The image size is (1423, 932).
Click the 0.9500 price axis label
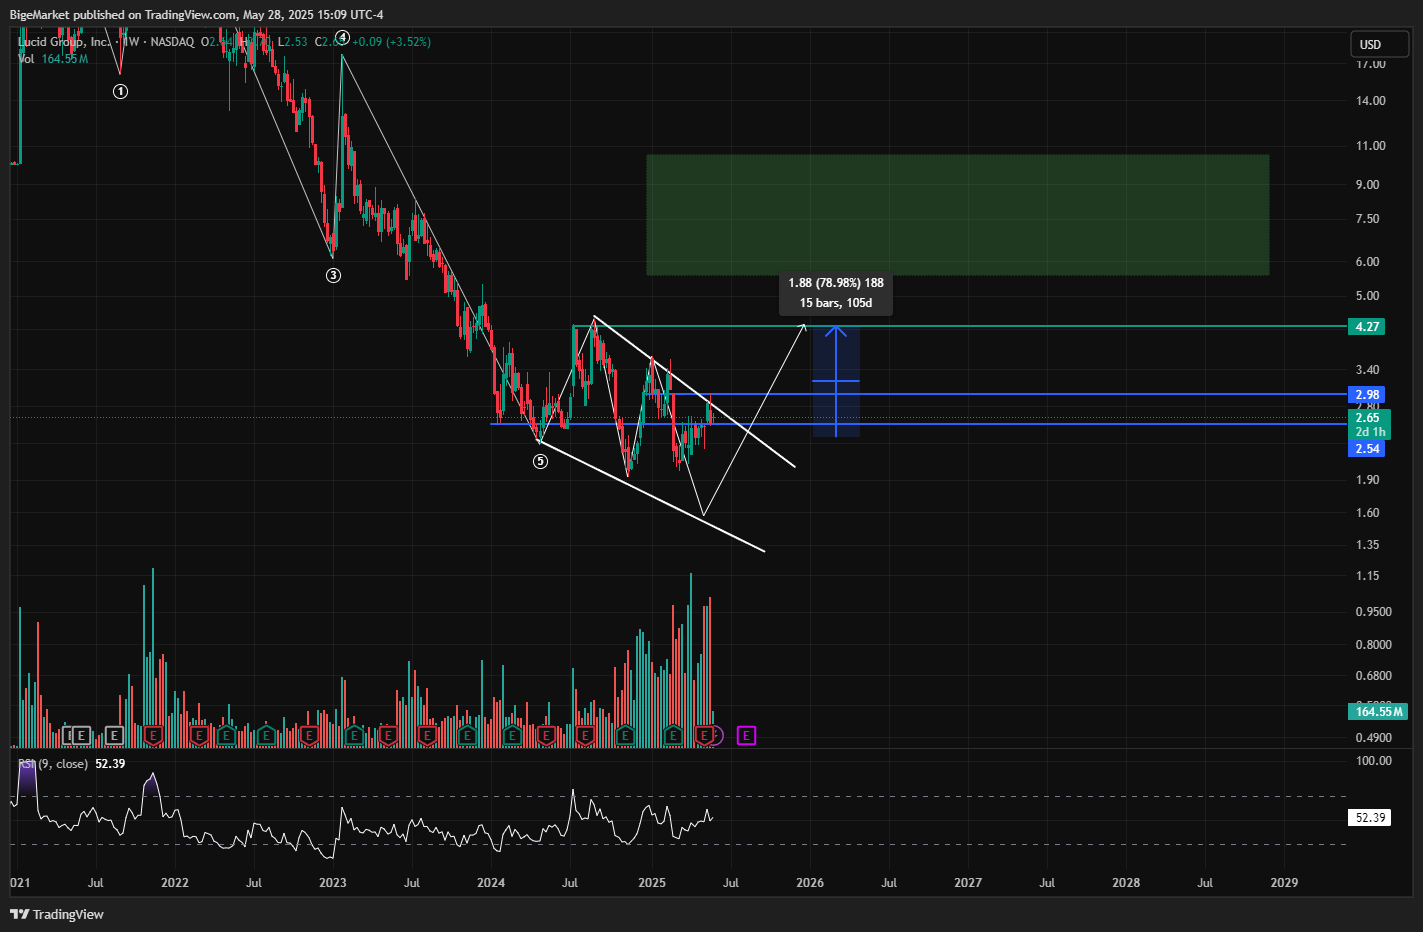coord(1374,612)
